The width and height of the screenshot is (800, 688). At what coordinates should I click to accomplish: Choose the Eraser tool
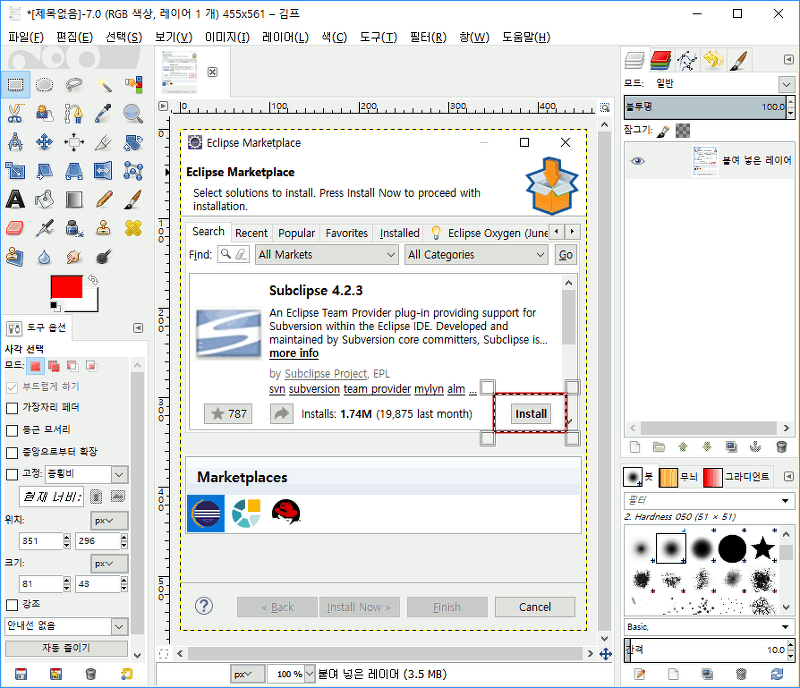click(16, 229)
